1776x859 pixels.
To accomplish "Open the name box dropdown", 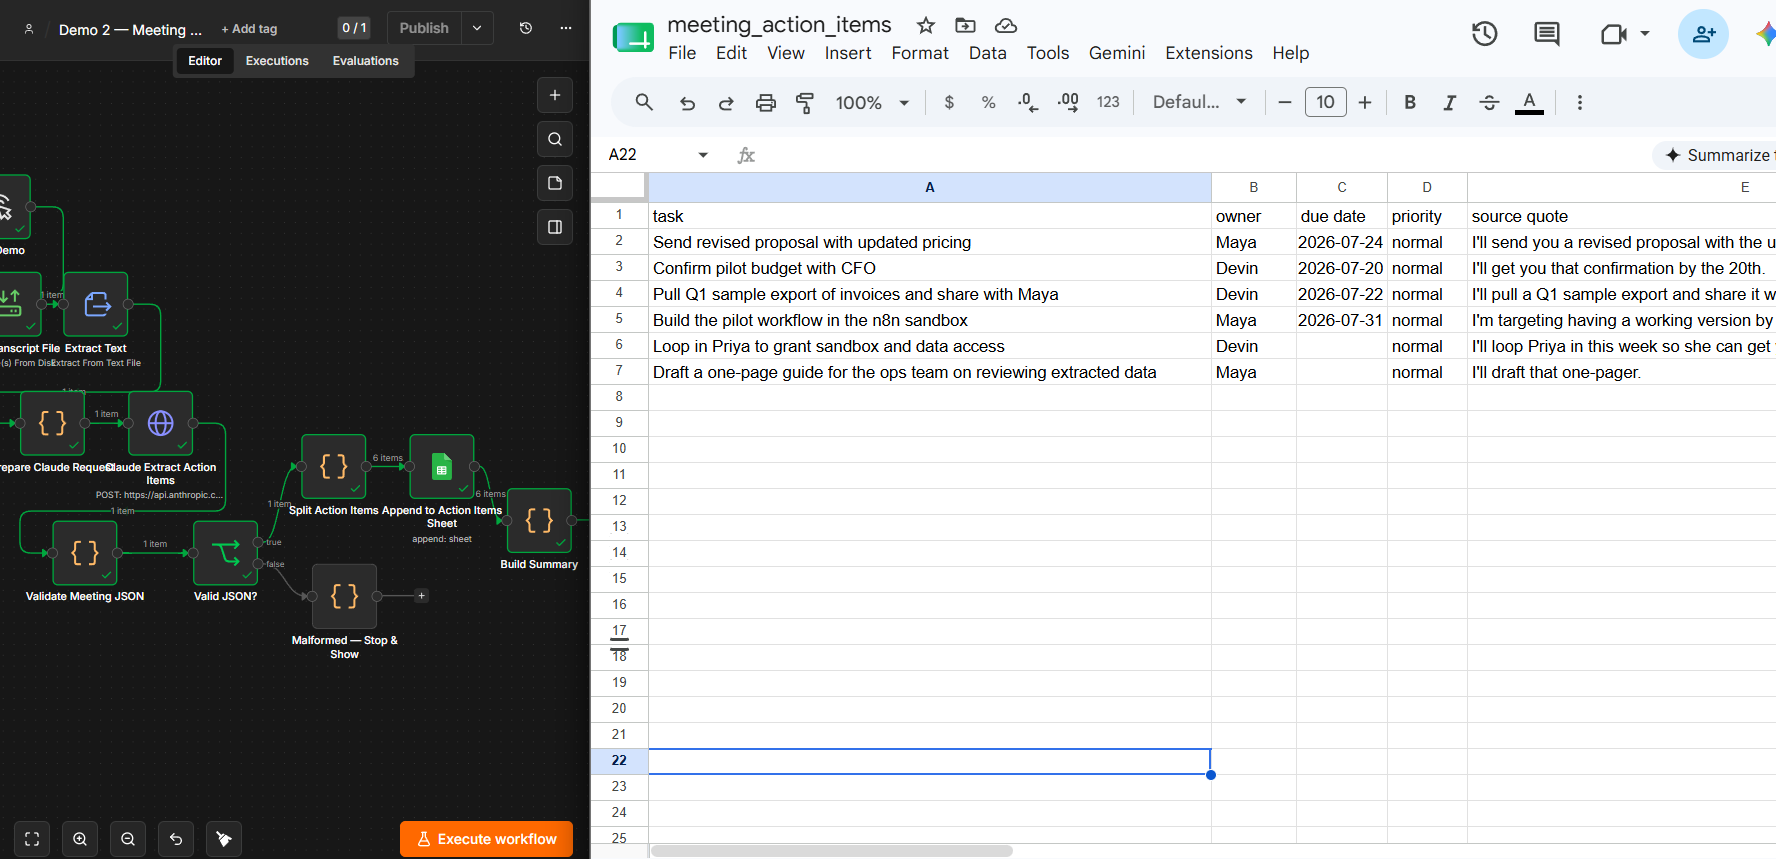I will point(703,155).
